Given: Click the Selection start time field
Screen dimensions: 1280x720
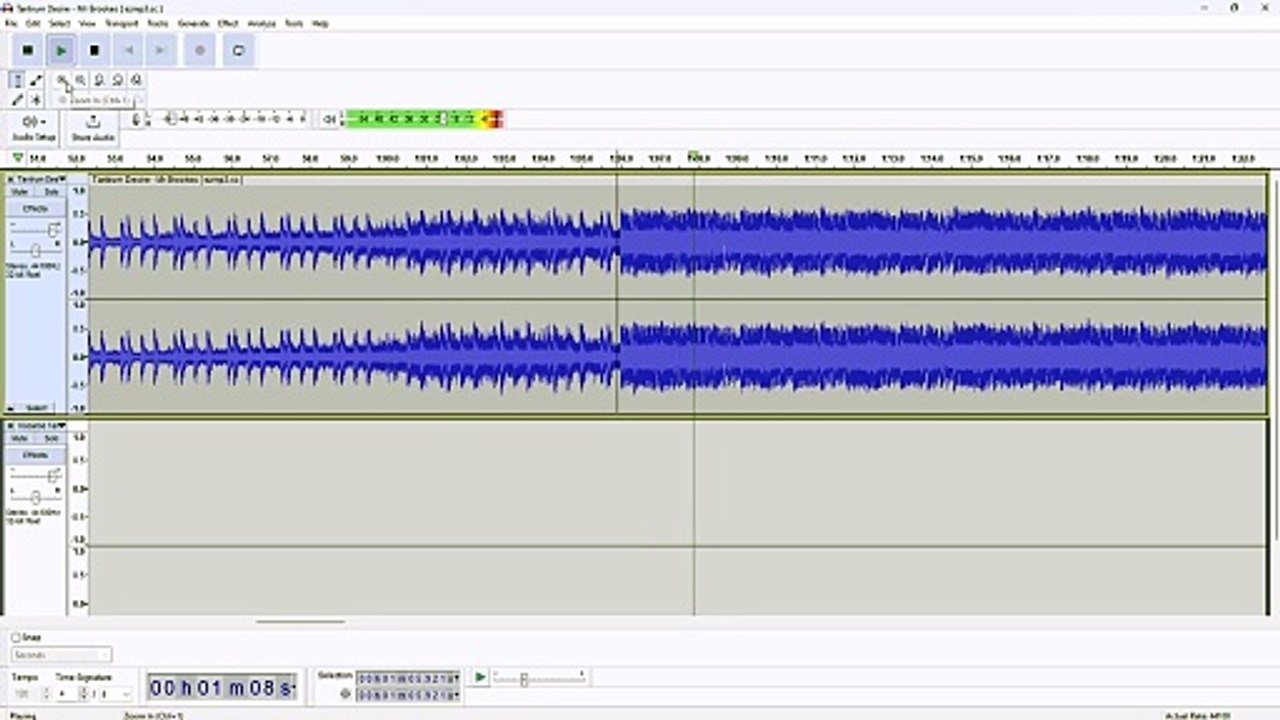Looking at the screenshot, I should click(407, 678).
